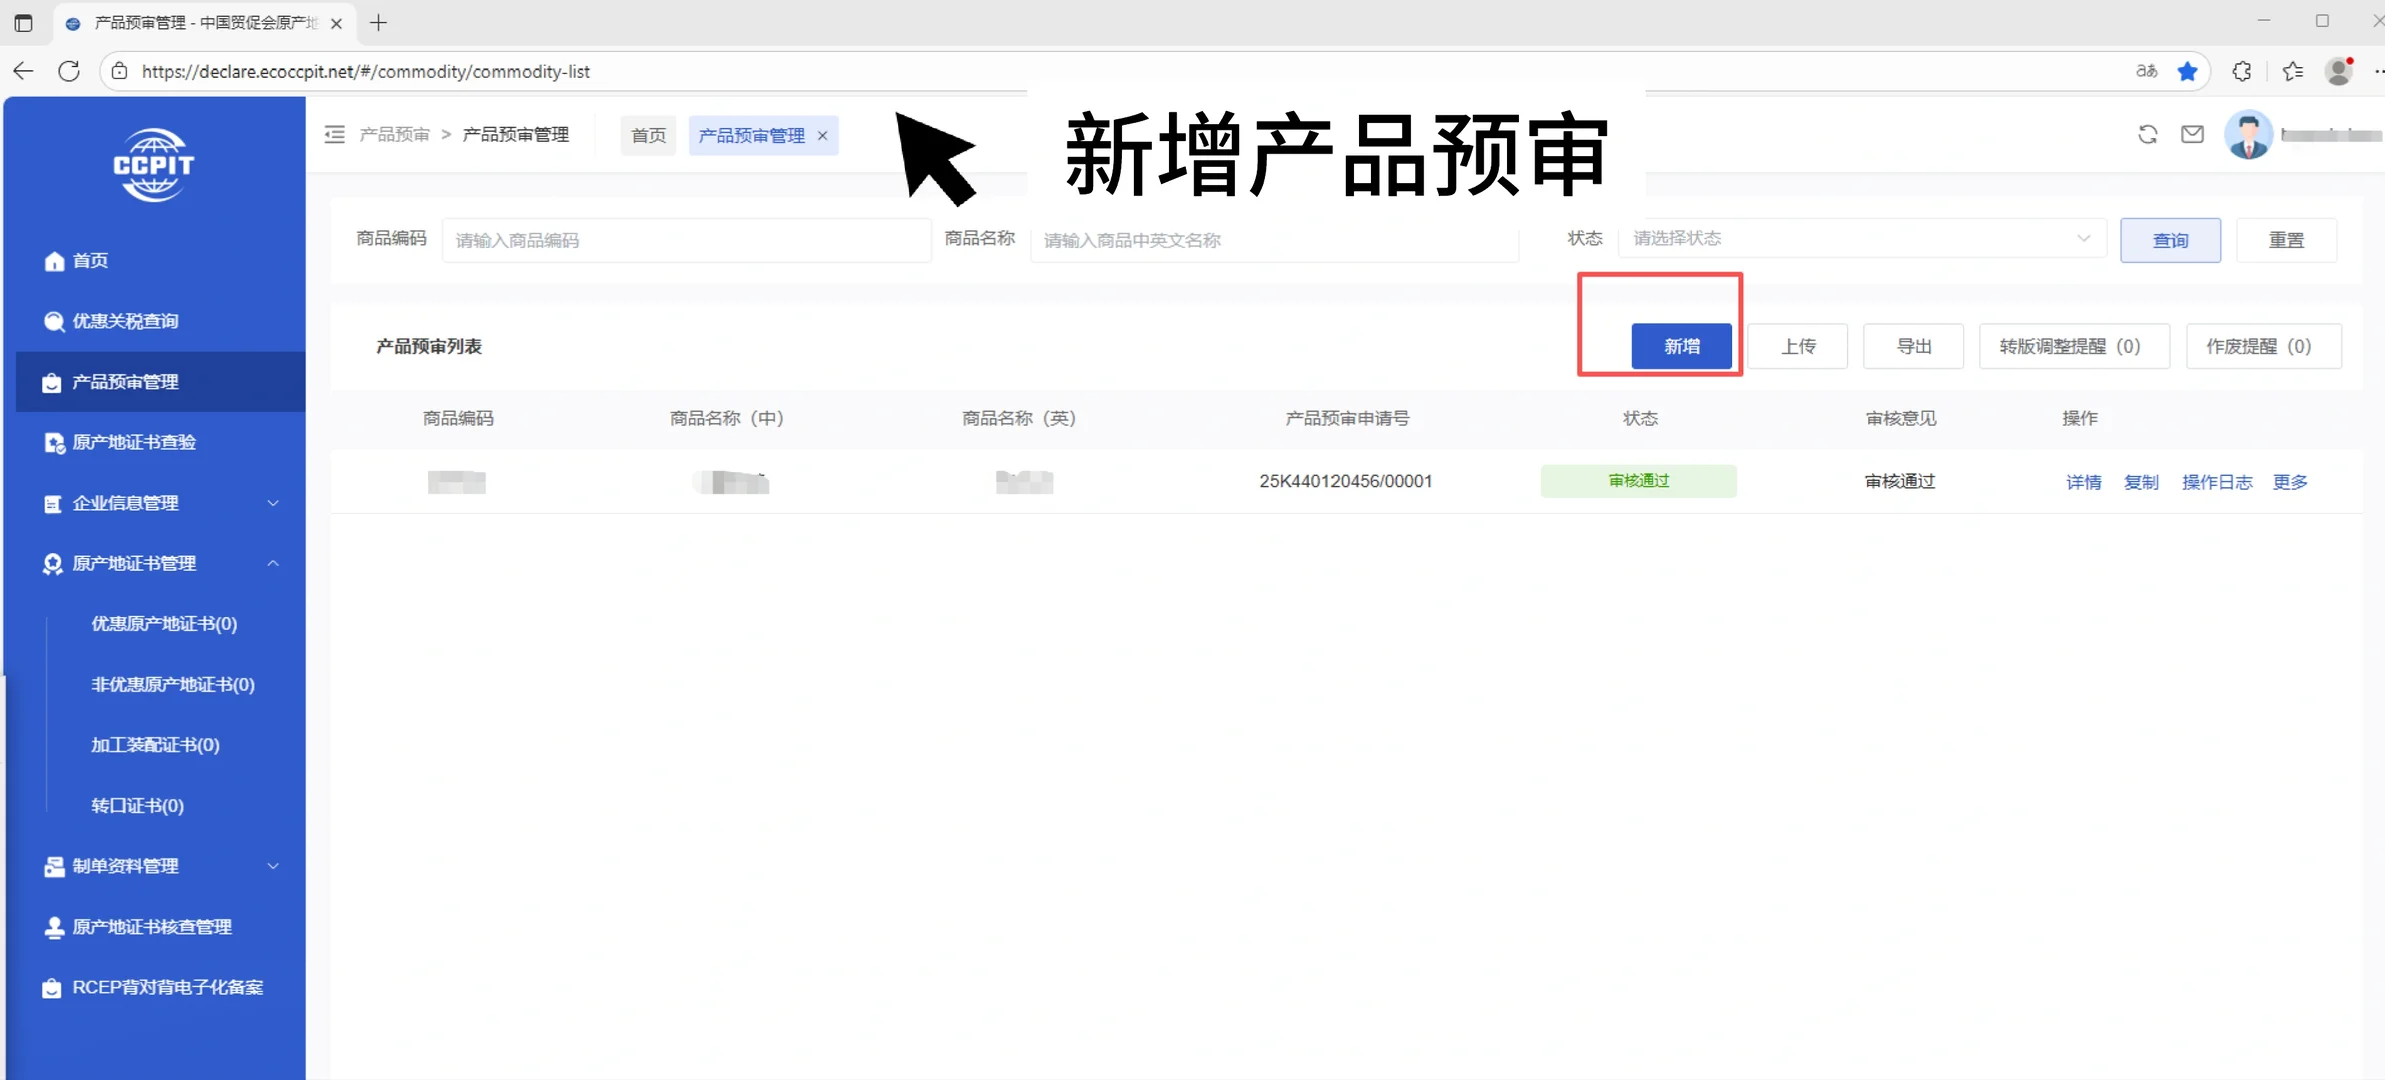关闭产品预审管理页签
The width and height of the screenshot is (2385, 1080).
[x=821, y=135]
